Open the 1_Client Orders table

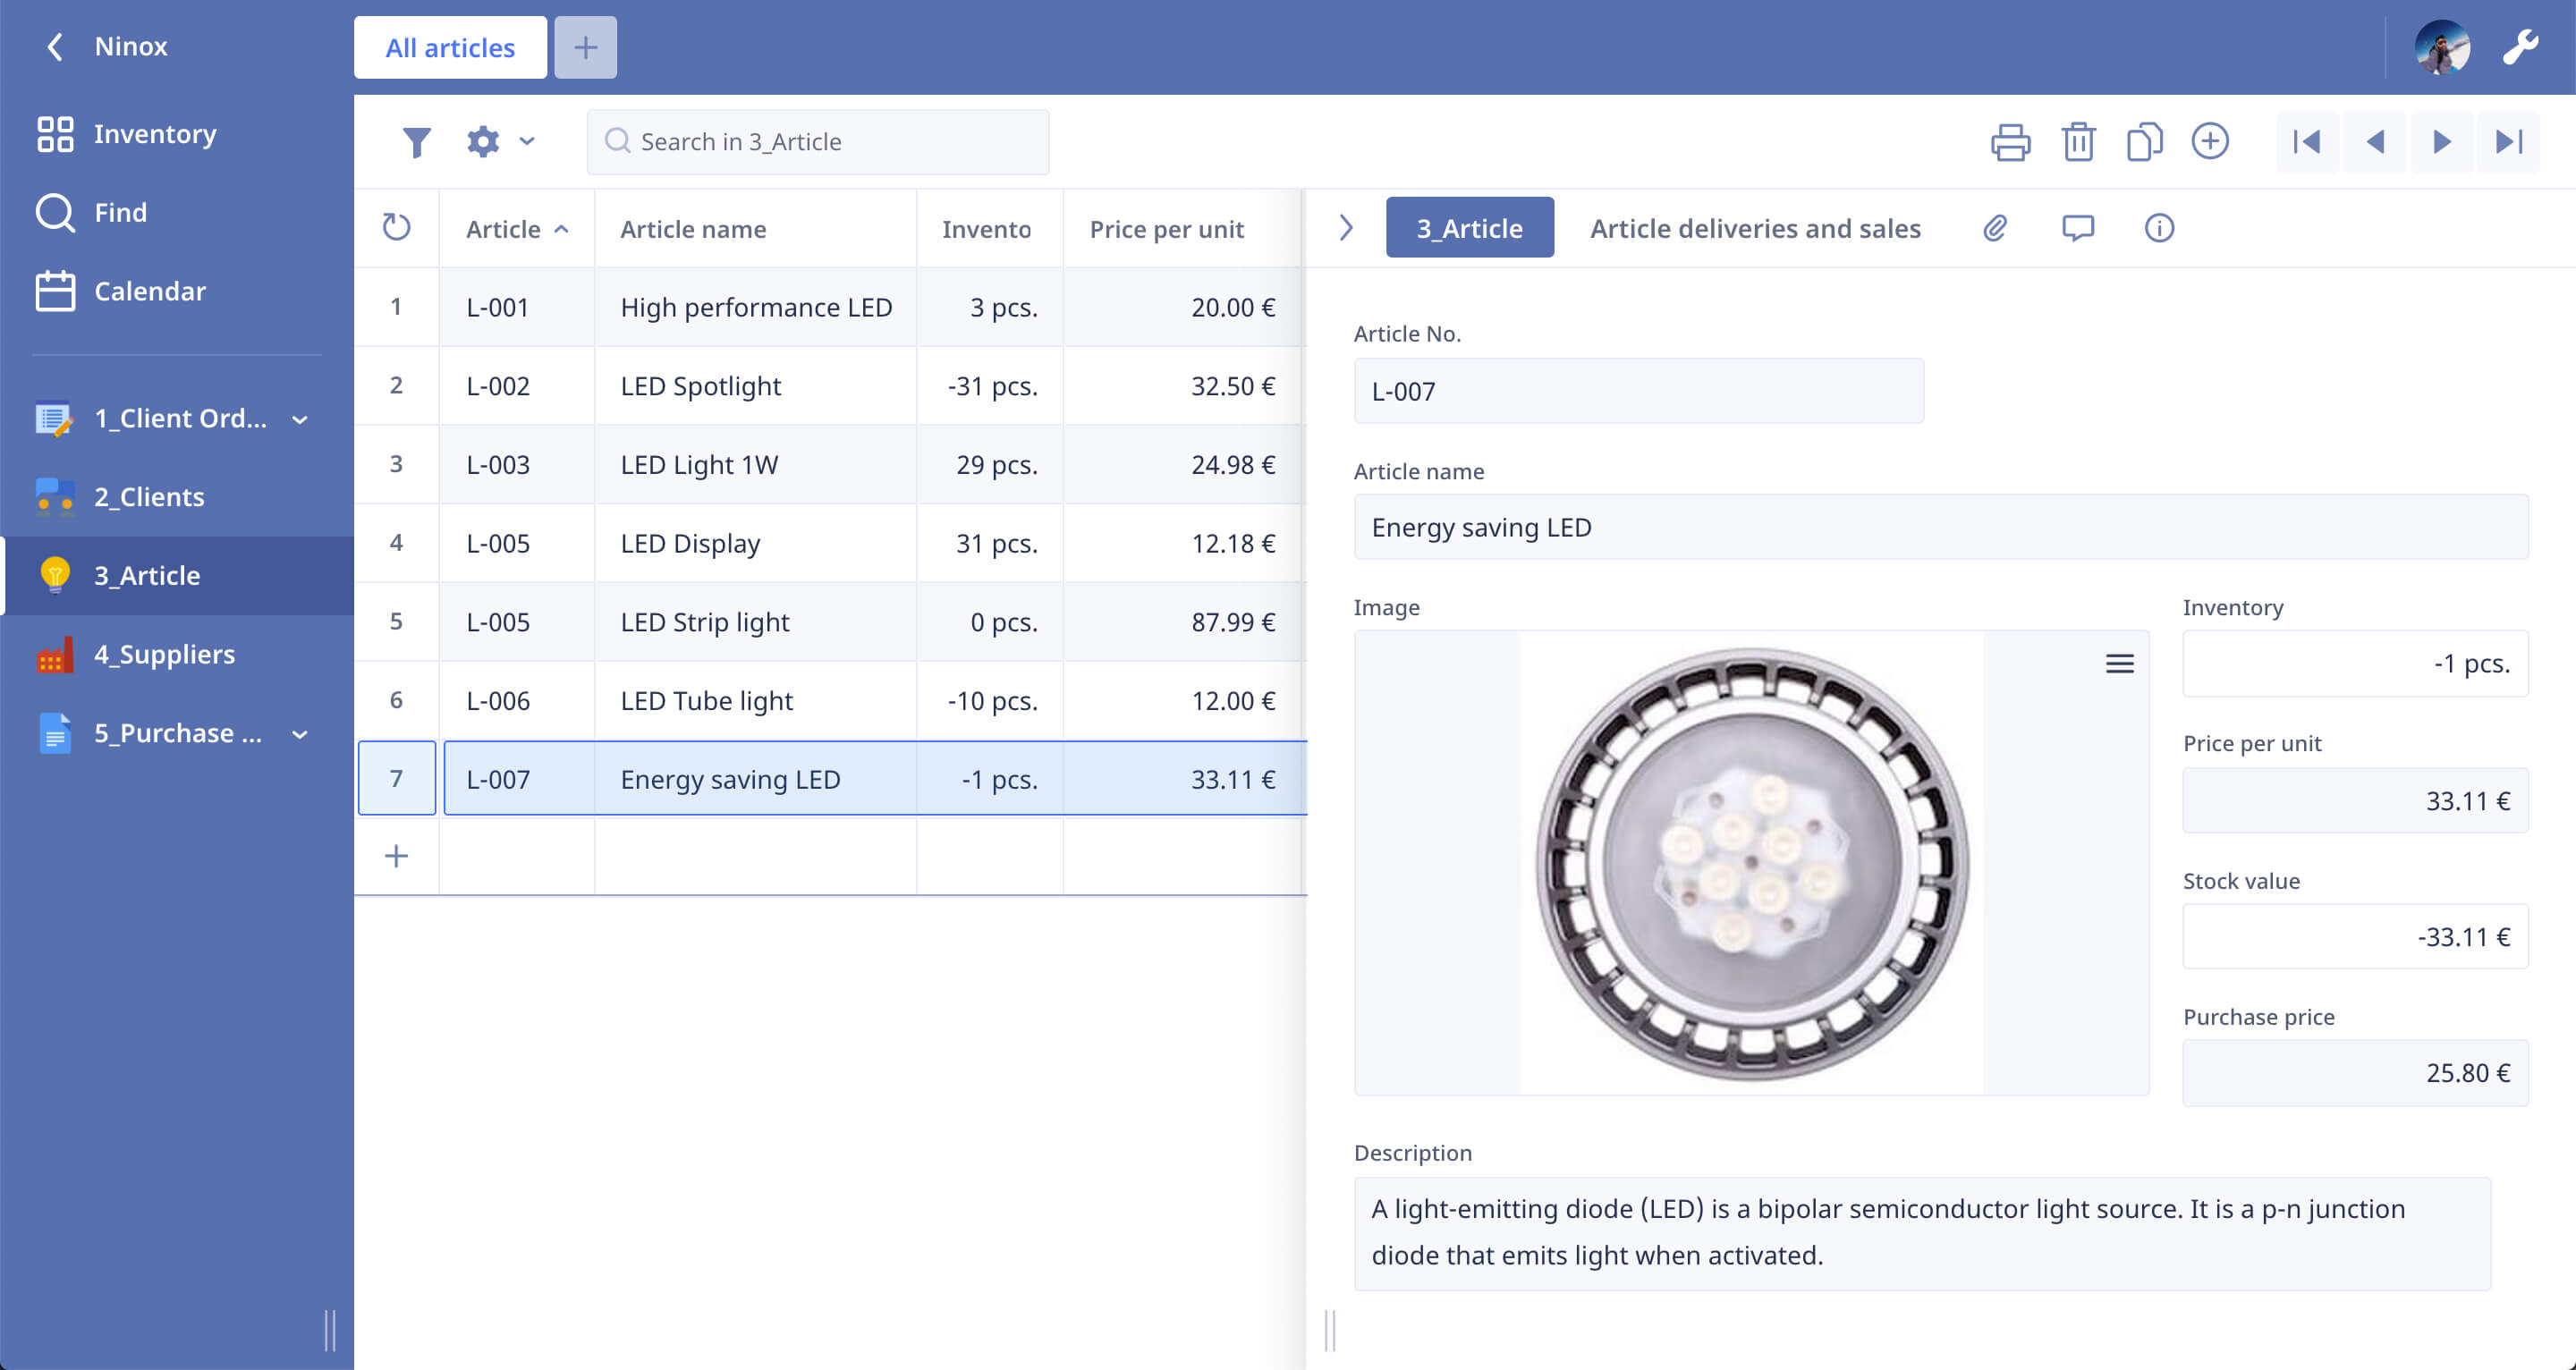(x=152, y=418)
